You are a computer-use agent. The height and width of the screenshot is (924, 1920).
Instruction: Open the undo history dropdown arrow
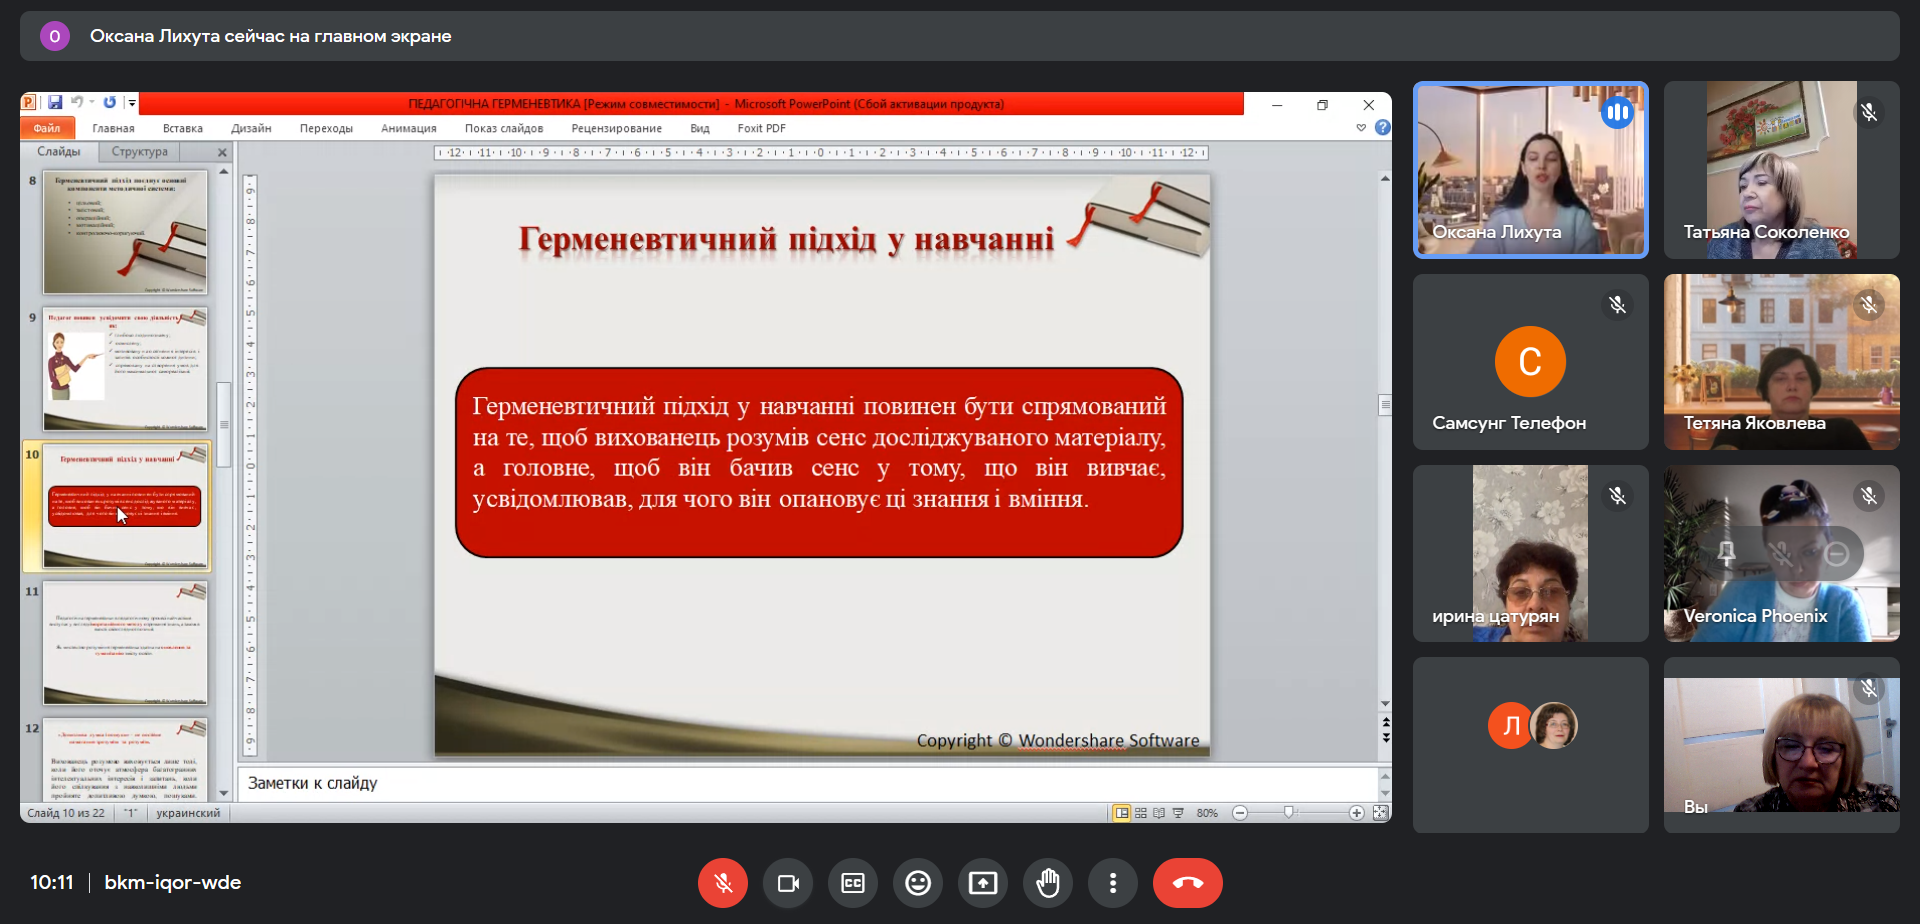(92, 103)
